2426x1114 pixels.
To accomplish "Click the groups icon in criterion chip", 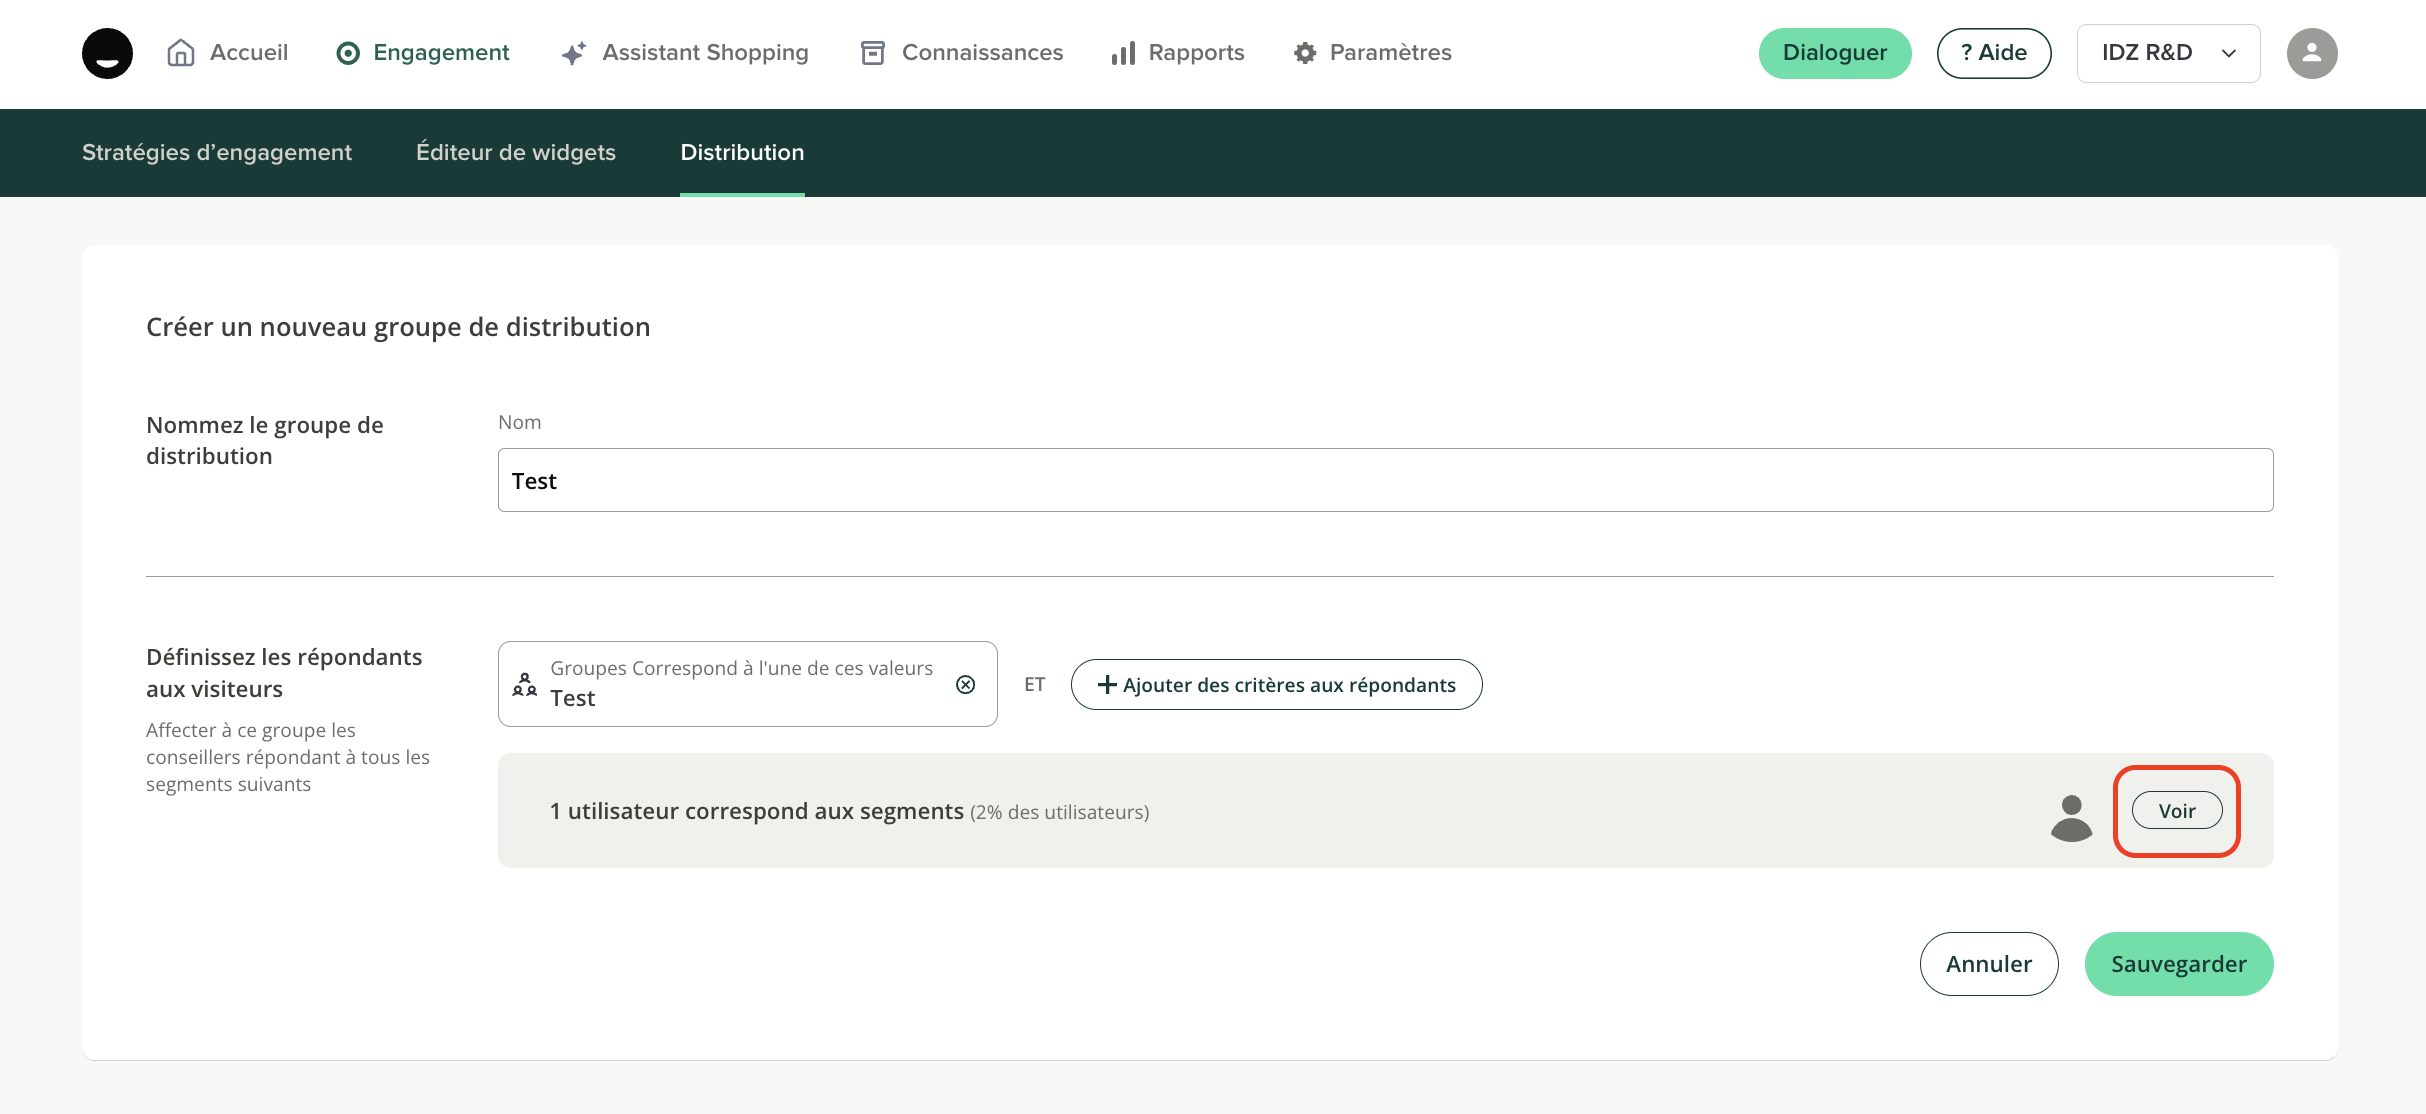I will (524, 684).
